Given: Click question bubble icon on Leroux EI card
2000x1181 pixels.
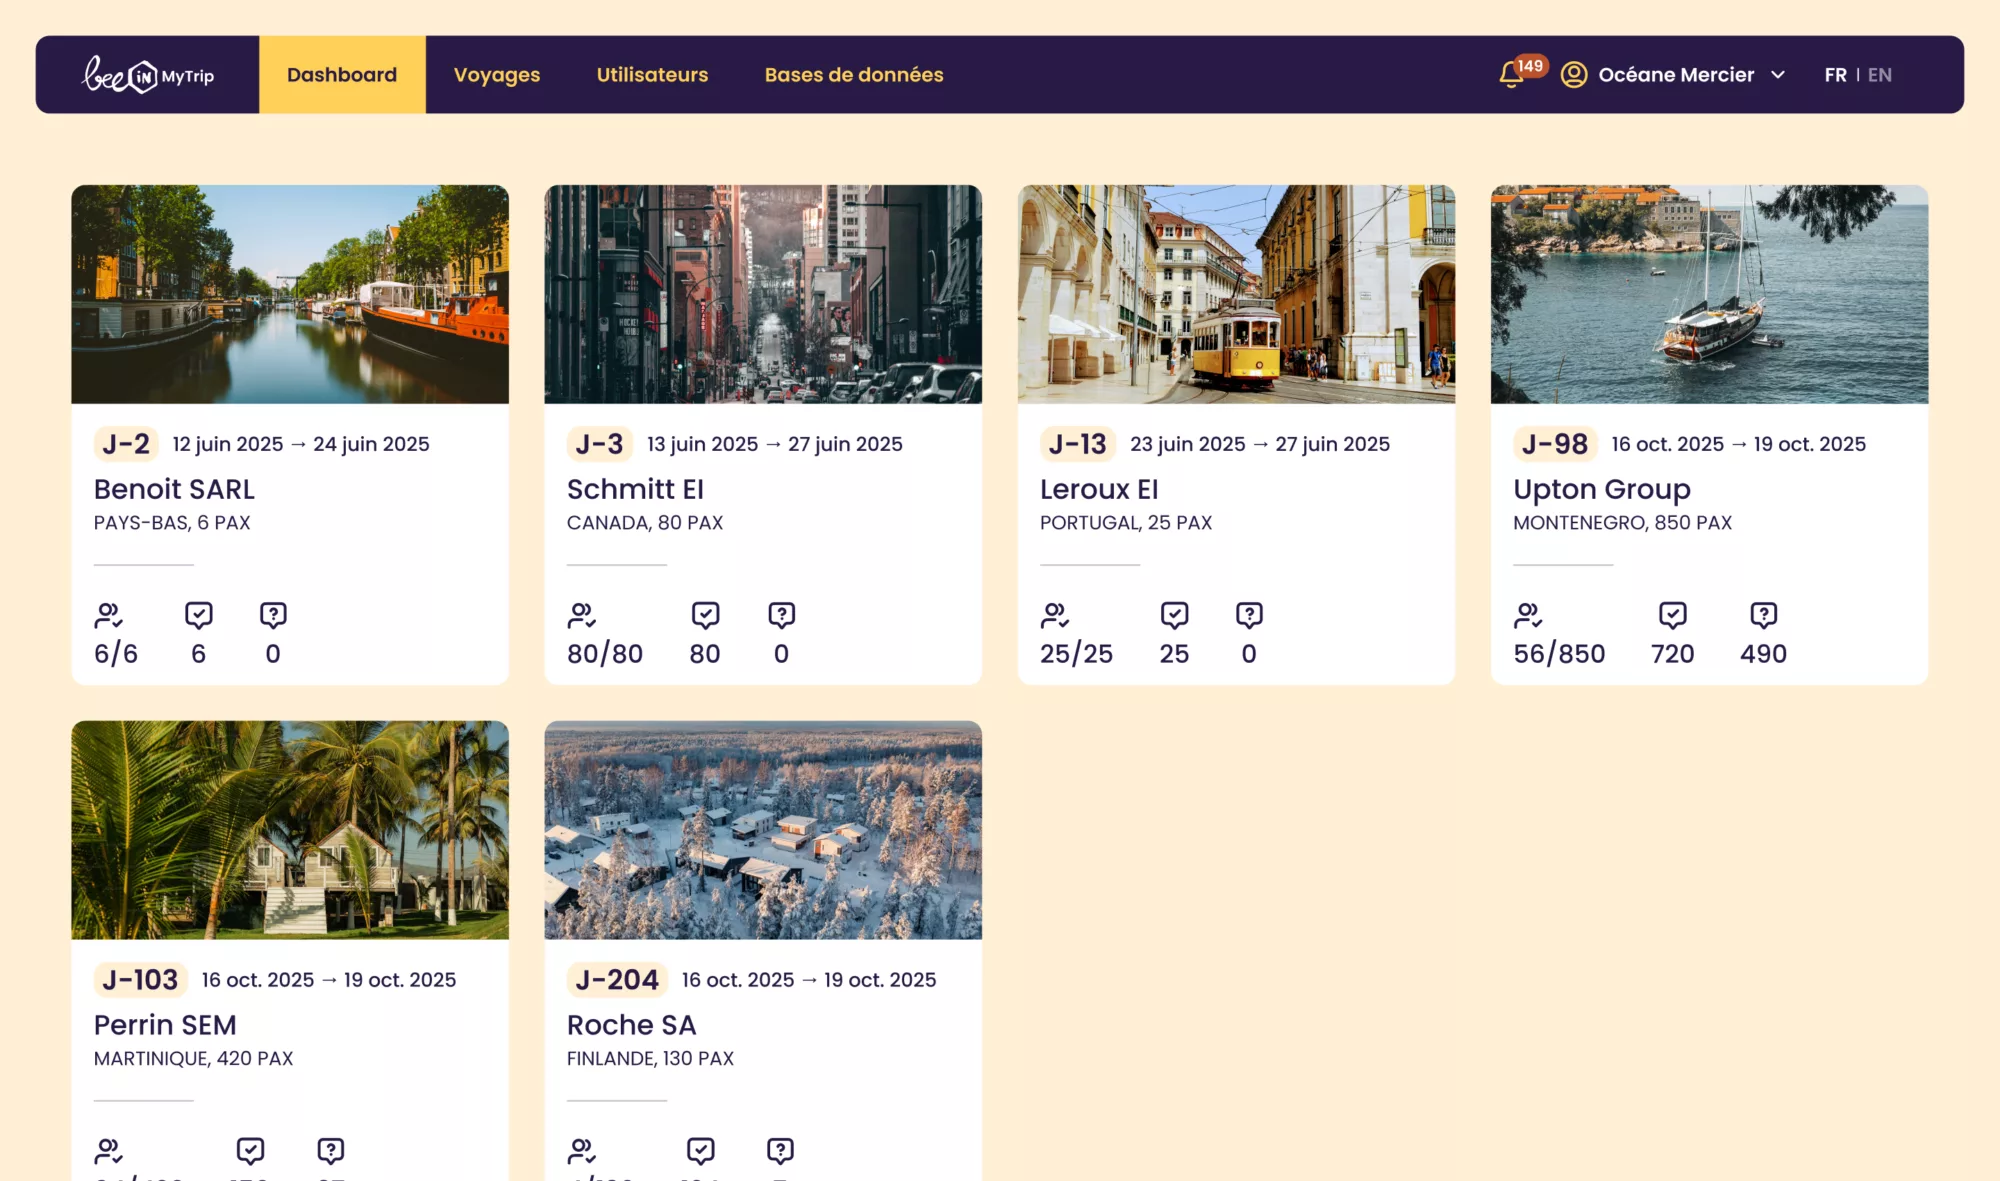Looking at the screenshot, I should [1249, 615].
